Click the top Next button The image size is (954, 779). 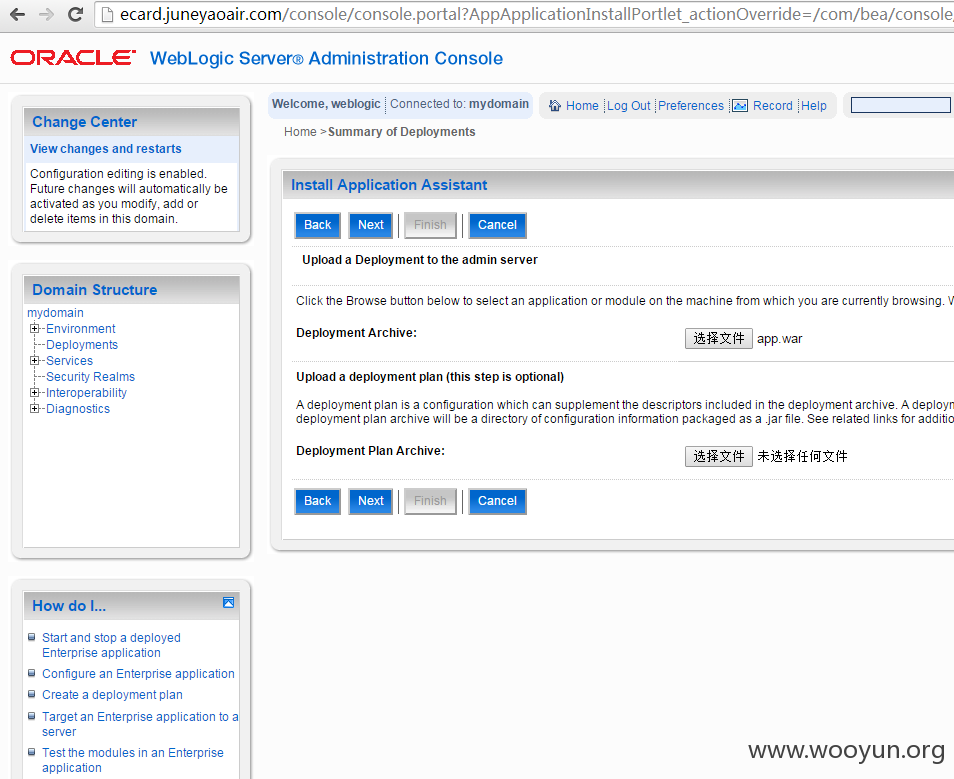tap(371, 225)
